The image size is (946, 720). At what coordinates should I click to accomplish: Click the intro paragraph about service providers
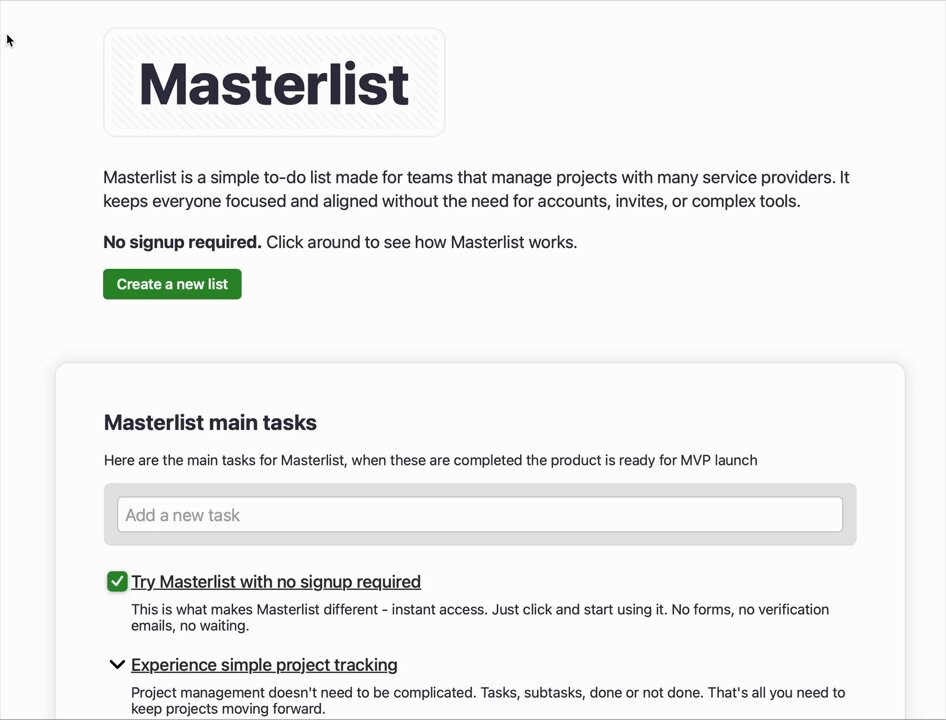tap(476, 189)
